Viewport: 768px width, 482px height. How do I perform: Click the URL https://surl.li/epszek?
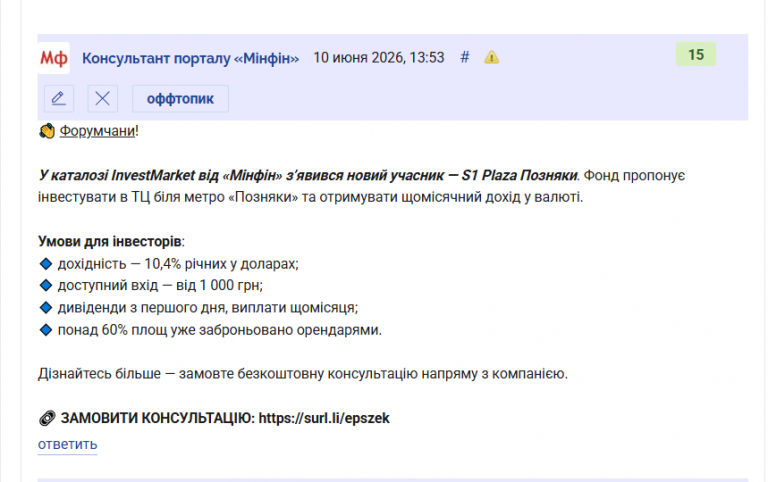(324, 418)
